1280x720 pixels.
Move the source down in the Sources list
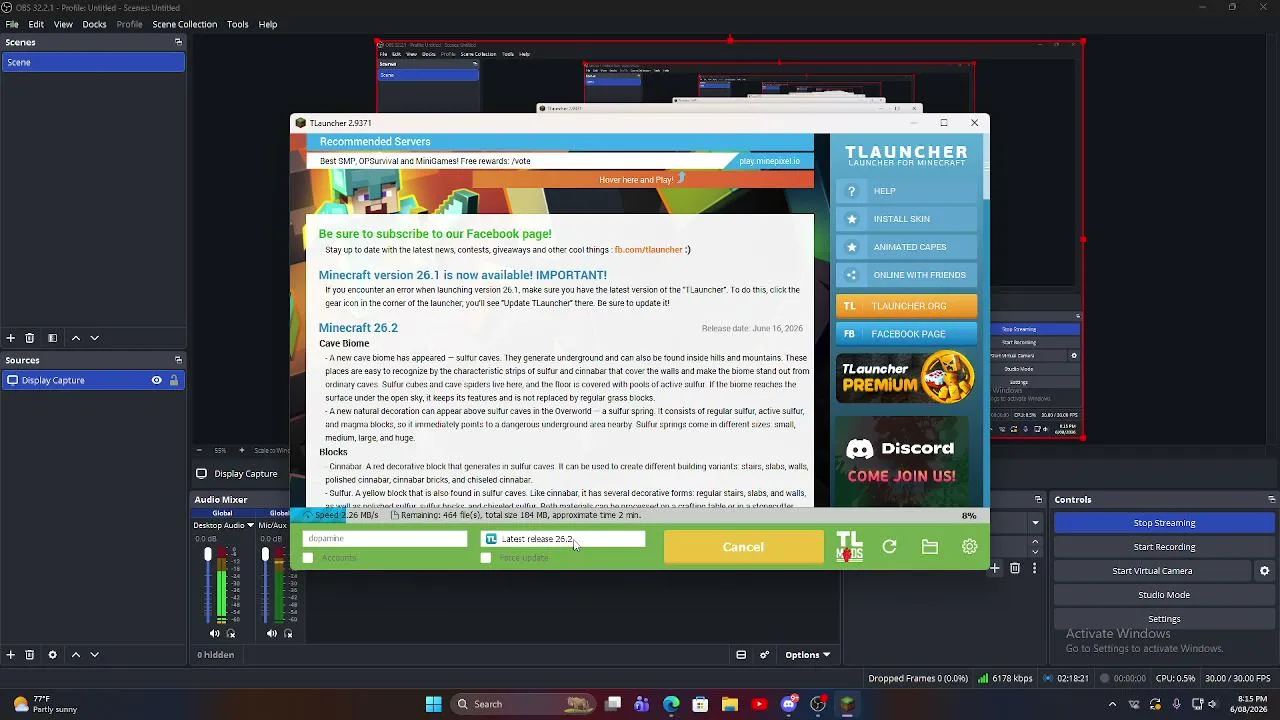pos(95,655)
